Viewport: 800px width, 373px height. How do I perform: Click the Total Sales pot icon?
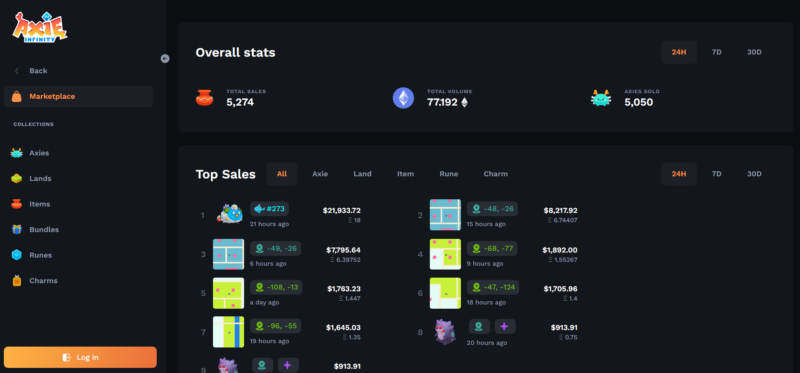[x=205, y=97]
